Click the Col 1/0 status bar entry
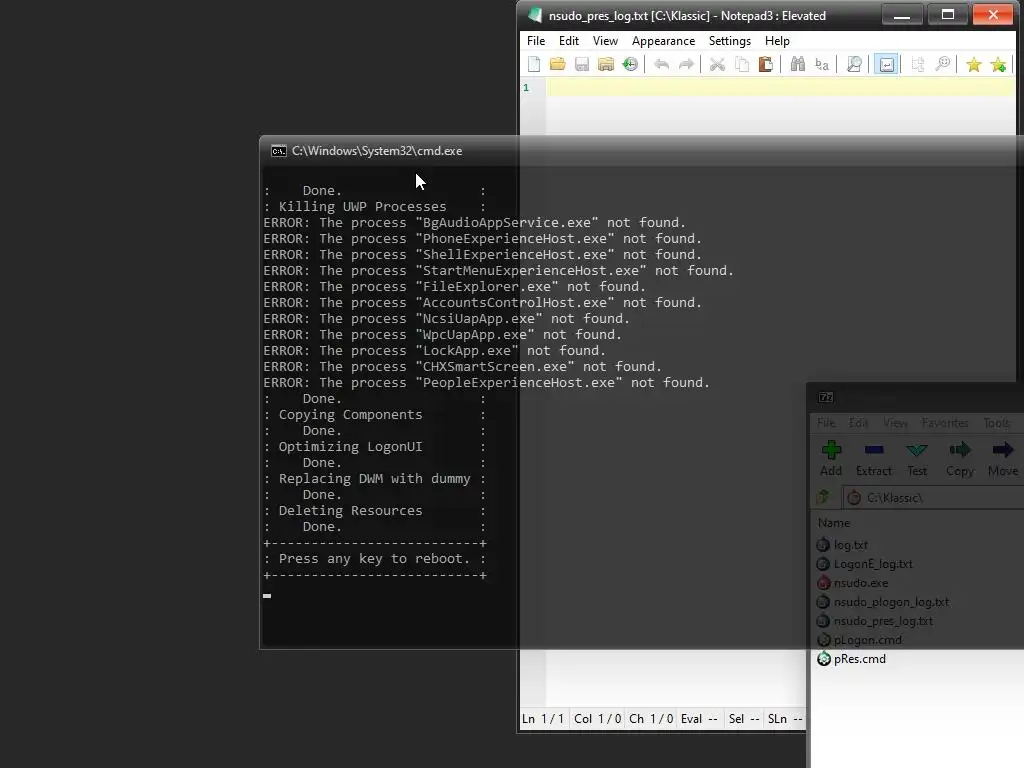1024x768 pixels. pyautogui.click(x=598, y=719)
